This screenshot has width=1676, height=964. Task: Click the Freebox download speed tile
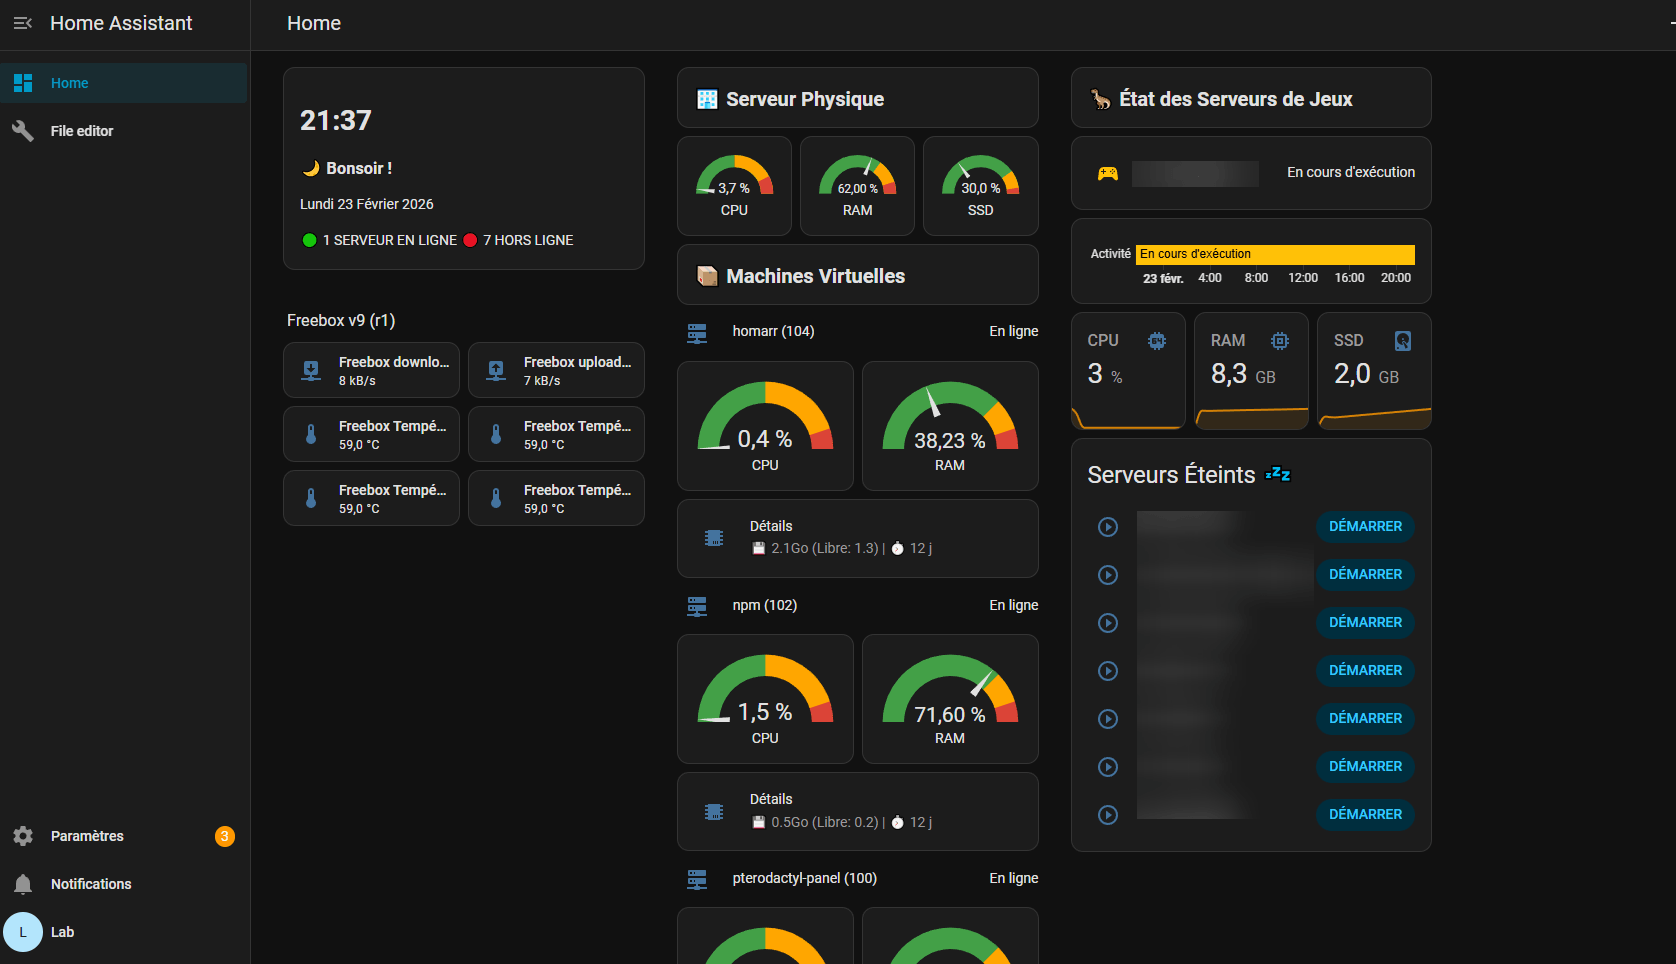coord(371,371)
